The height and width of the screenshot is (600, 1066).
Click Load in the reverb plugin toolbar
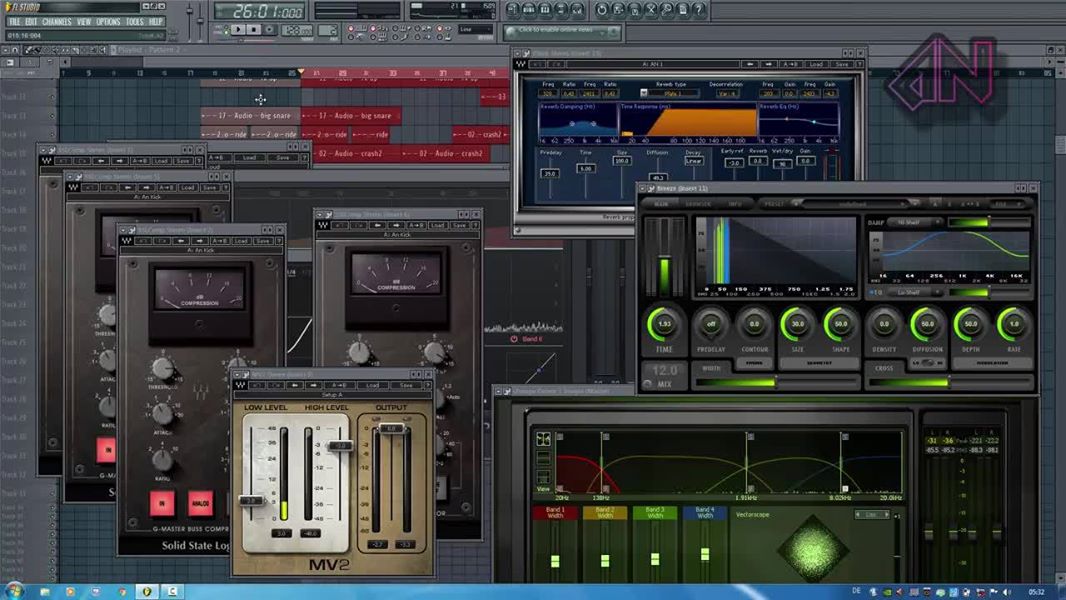(x=816, y=64)
